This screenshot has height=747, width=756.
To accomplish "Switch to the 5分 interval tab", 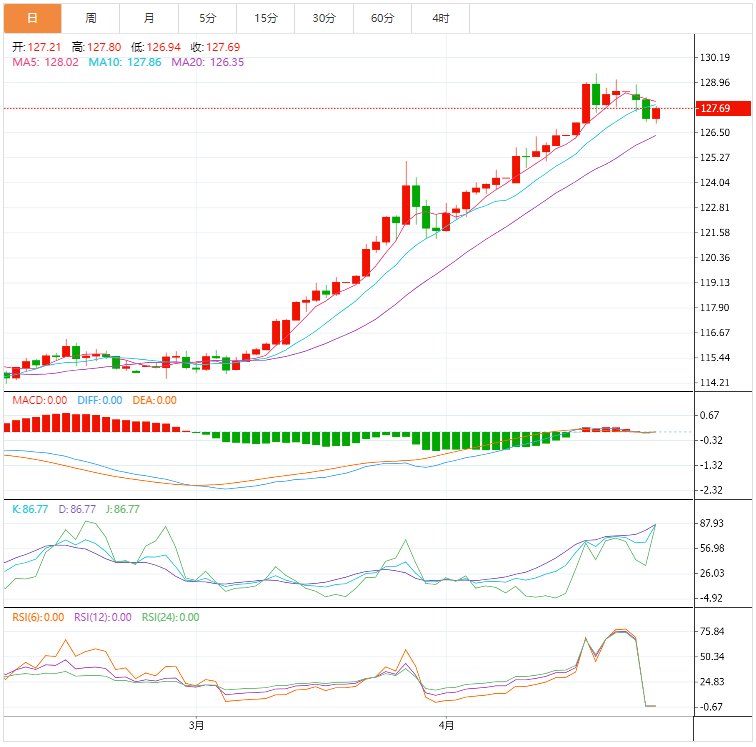I will click(x=207, y=18).
